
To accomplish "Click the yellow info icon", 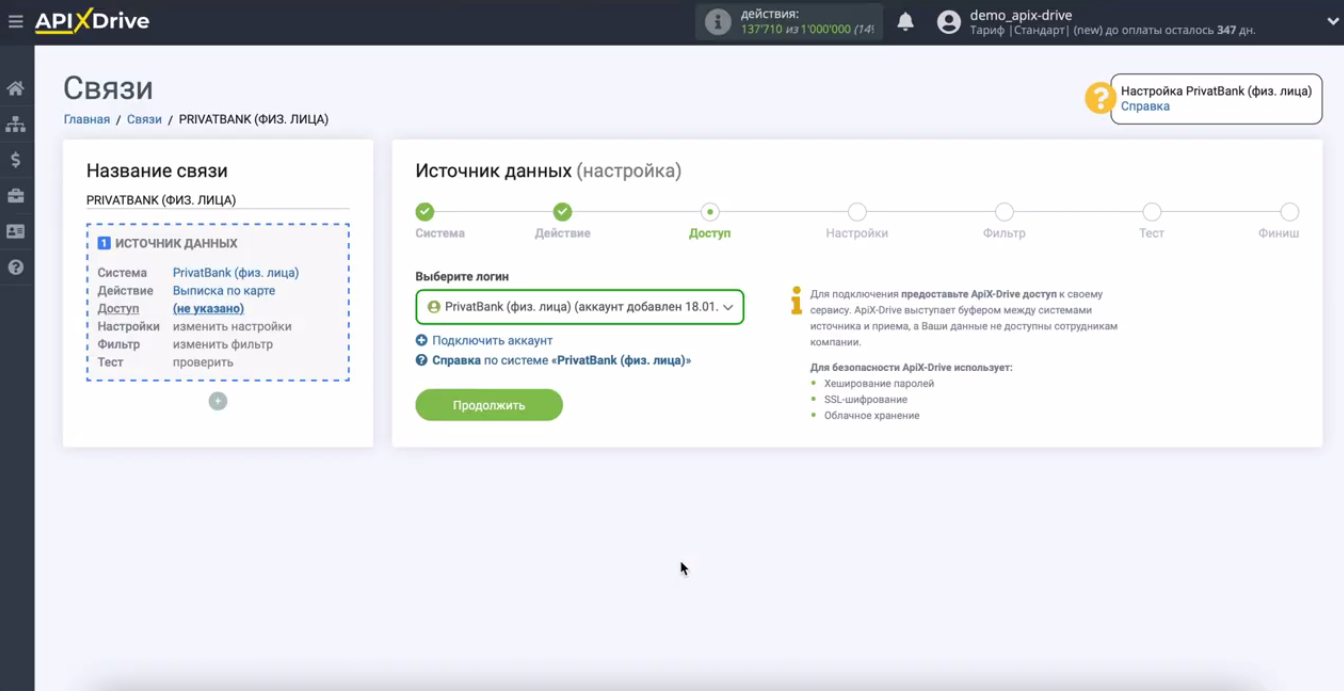I will pyautogui.click(x=796, y=300).
